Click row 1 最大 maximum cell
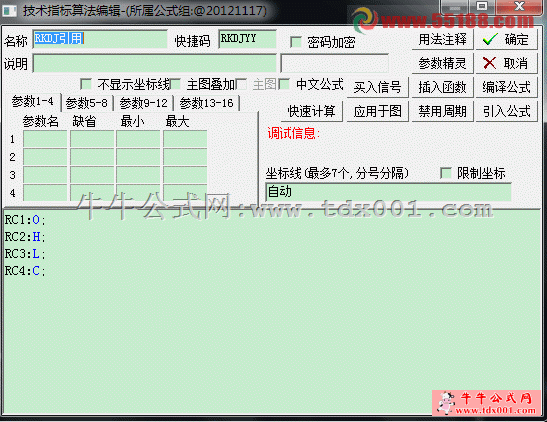 point(185,139)
